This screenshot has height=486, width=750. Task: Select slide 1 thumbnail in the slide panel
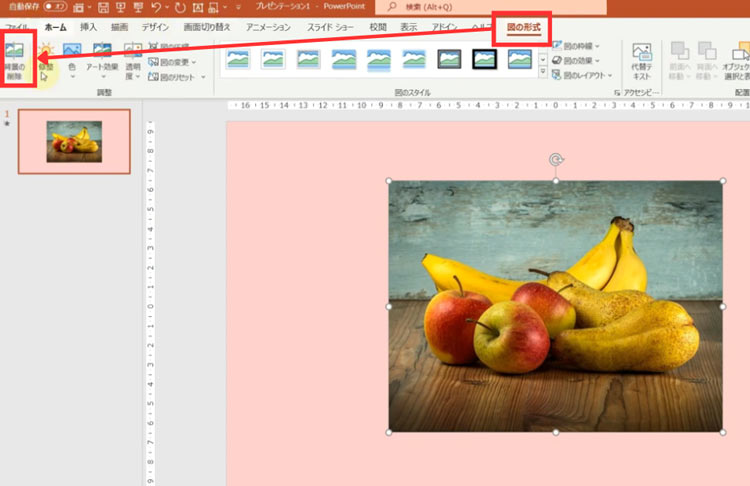pyautogui.click(x=74, y=141)
